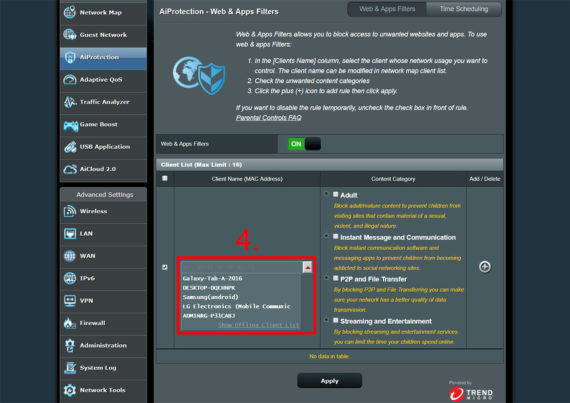Click the USB Application icon

tap(70, 147)
